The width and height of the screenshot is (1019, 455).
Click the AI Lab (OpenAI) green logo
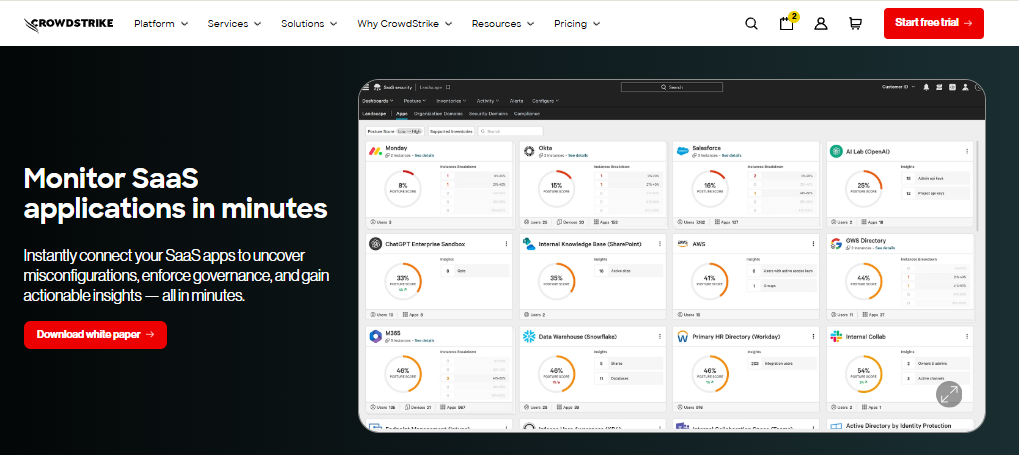pos(836,151)
